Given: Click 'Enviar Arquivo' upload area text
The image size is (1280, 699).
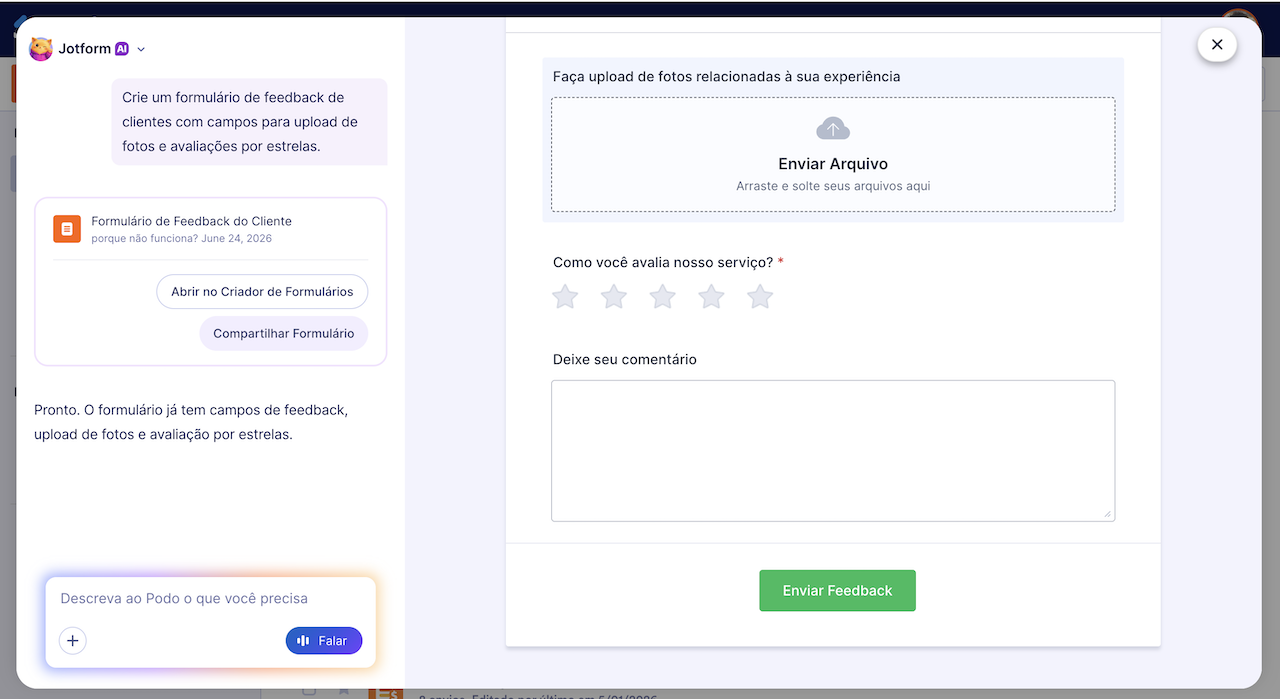Looking at the screenshot, I should [x=833, y=164].
